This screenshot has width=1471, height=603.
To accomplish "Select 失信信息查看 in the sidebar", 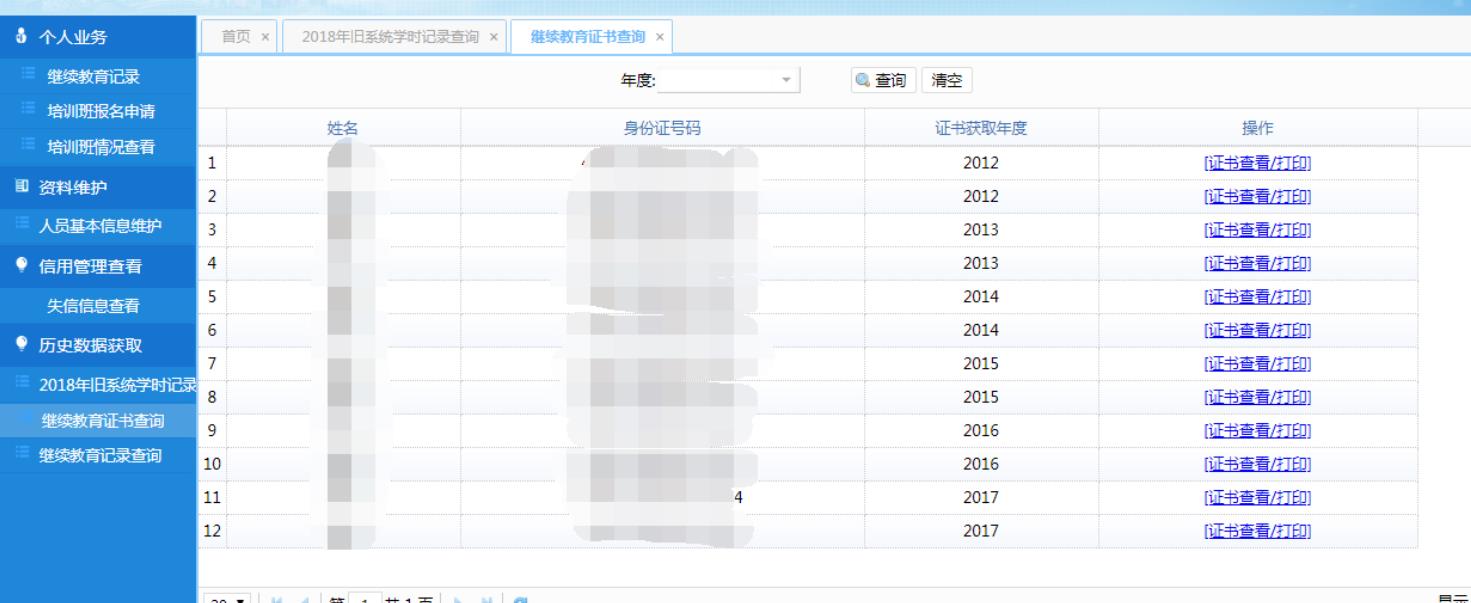I will [93, 306].
